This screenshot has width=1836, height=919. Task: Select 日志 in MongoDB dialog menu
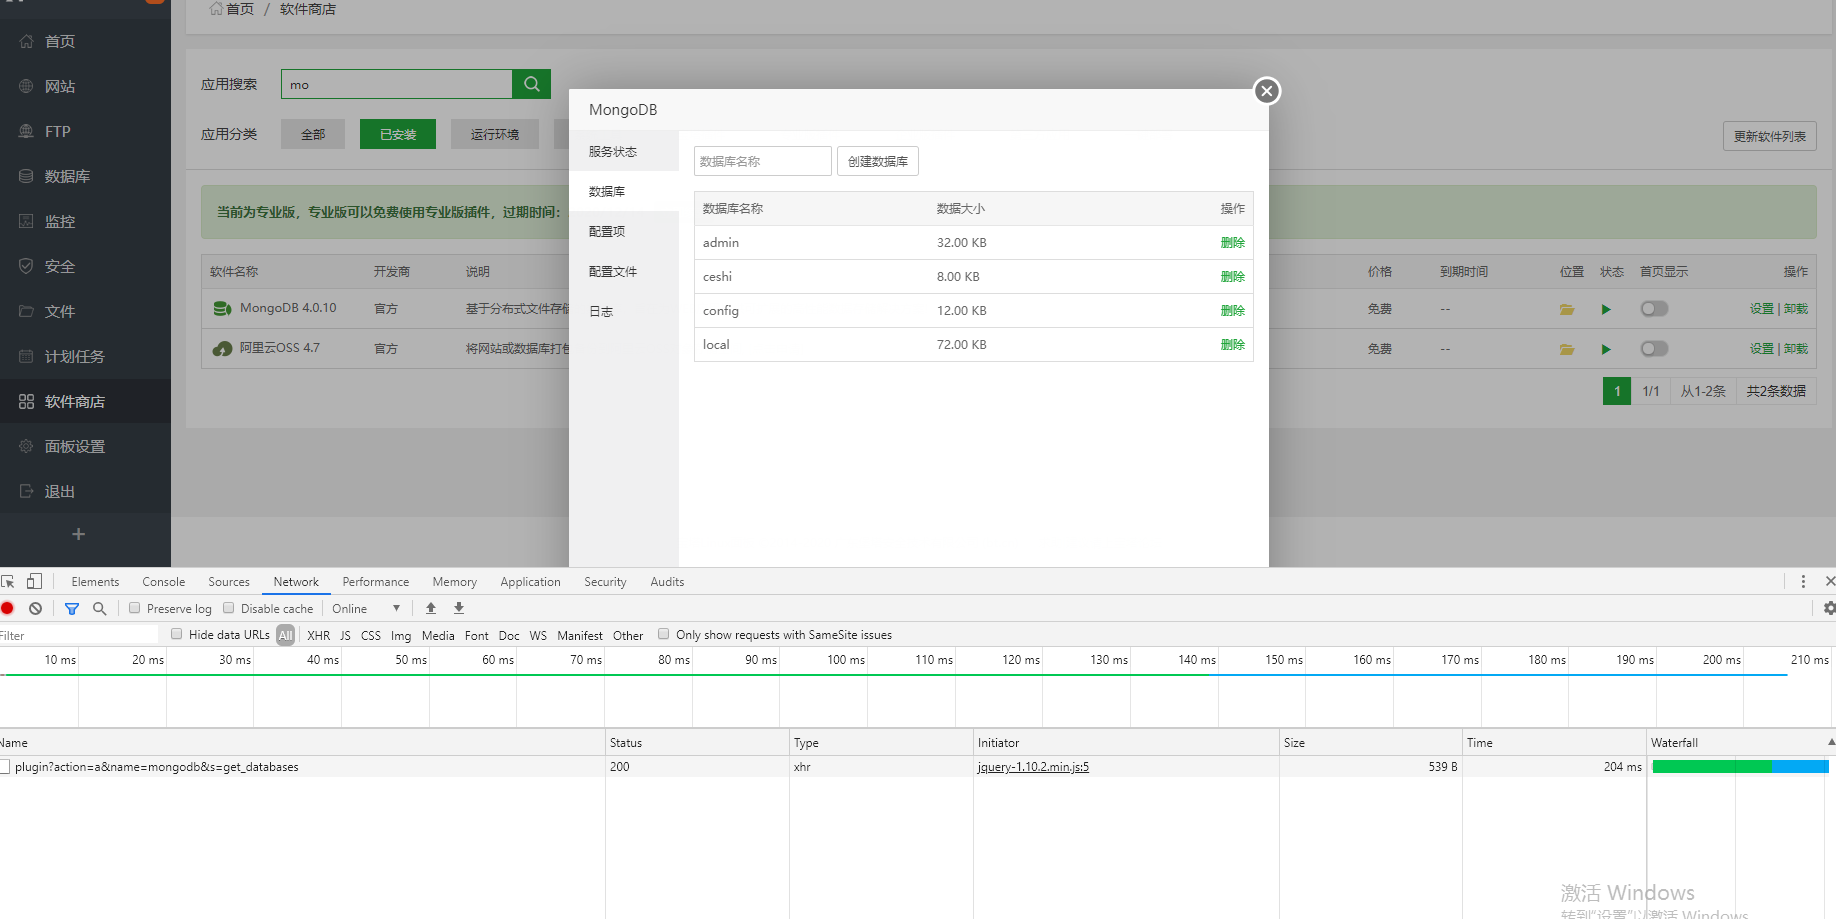(624, 311)
